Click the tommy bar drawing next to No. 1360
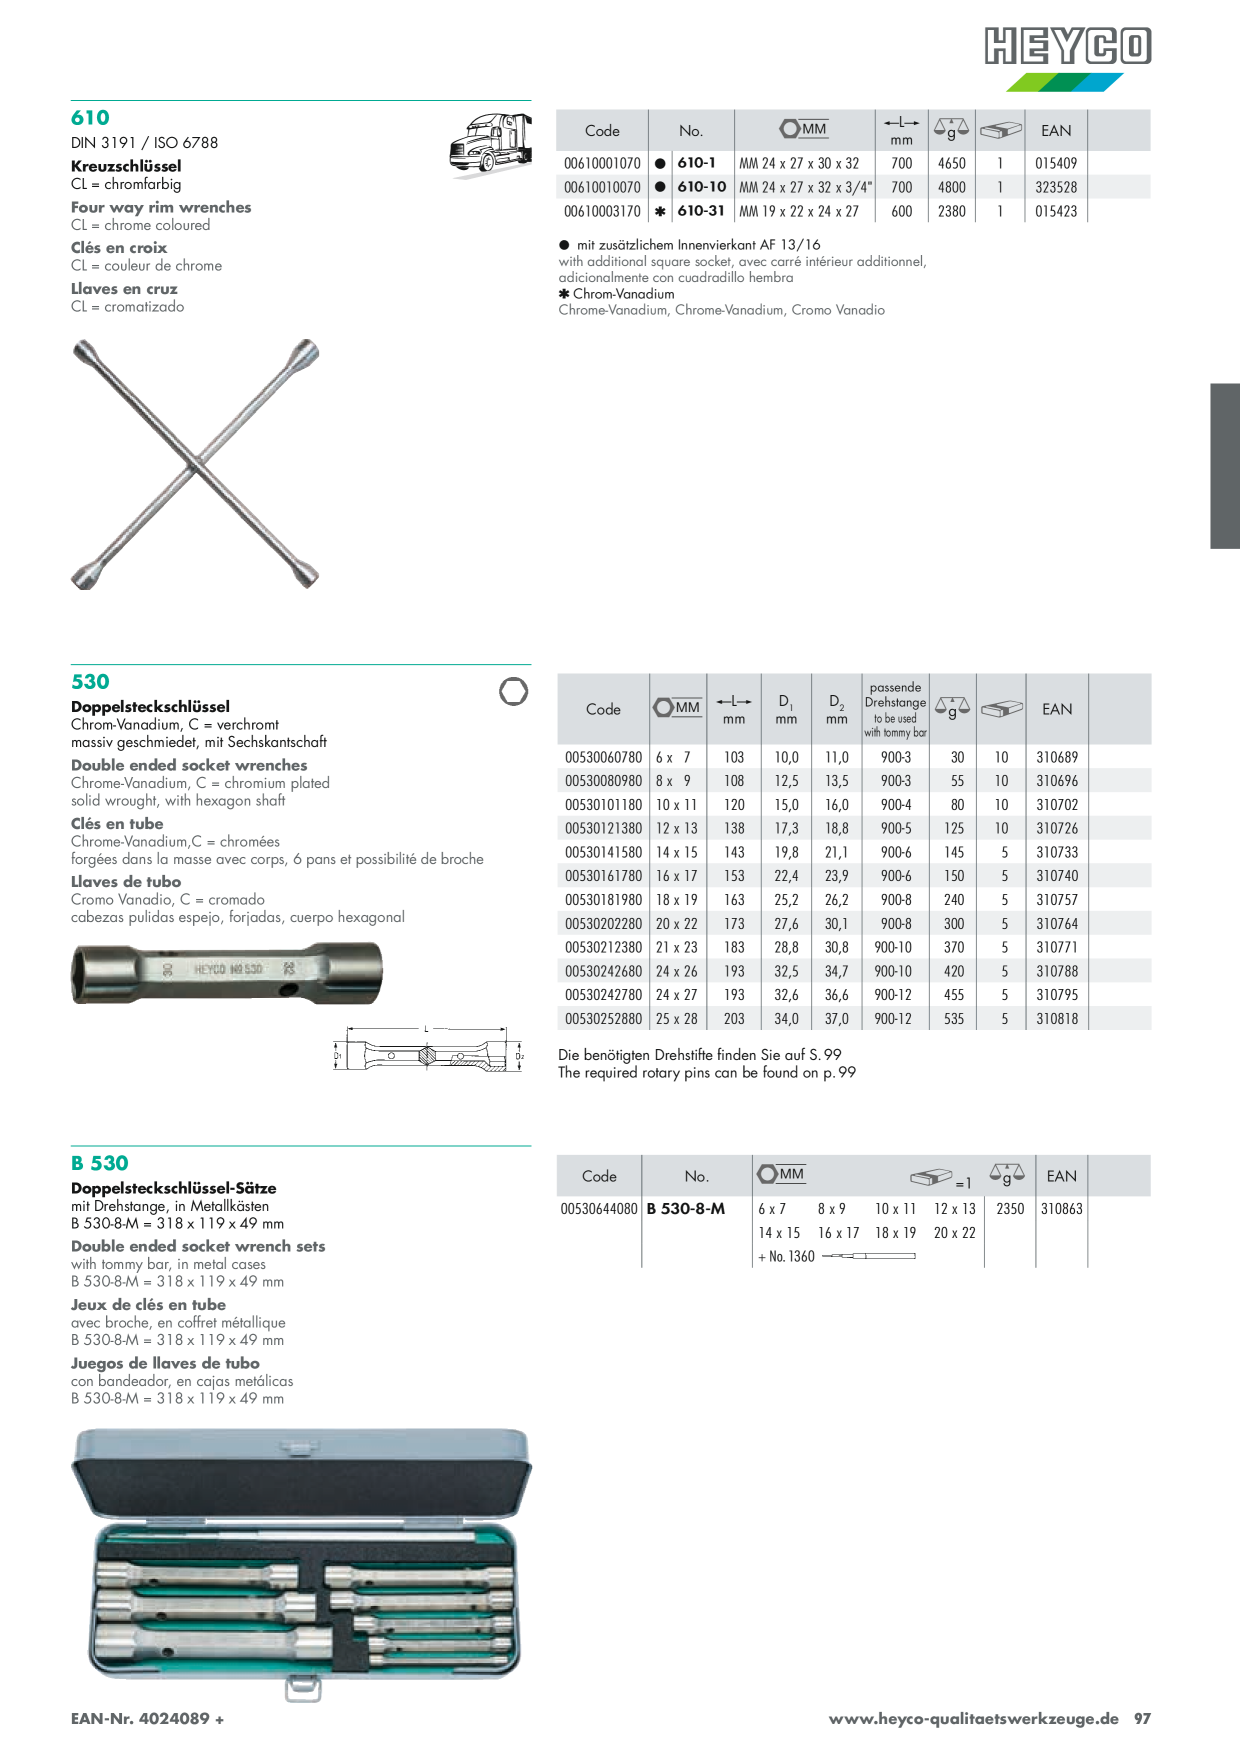 click(x=868, y=1256)
